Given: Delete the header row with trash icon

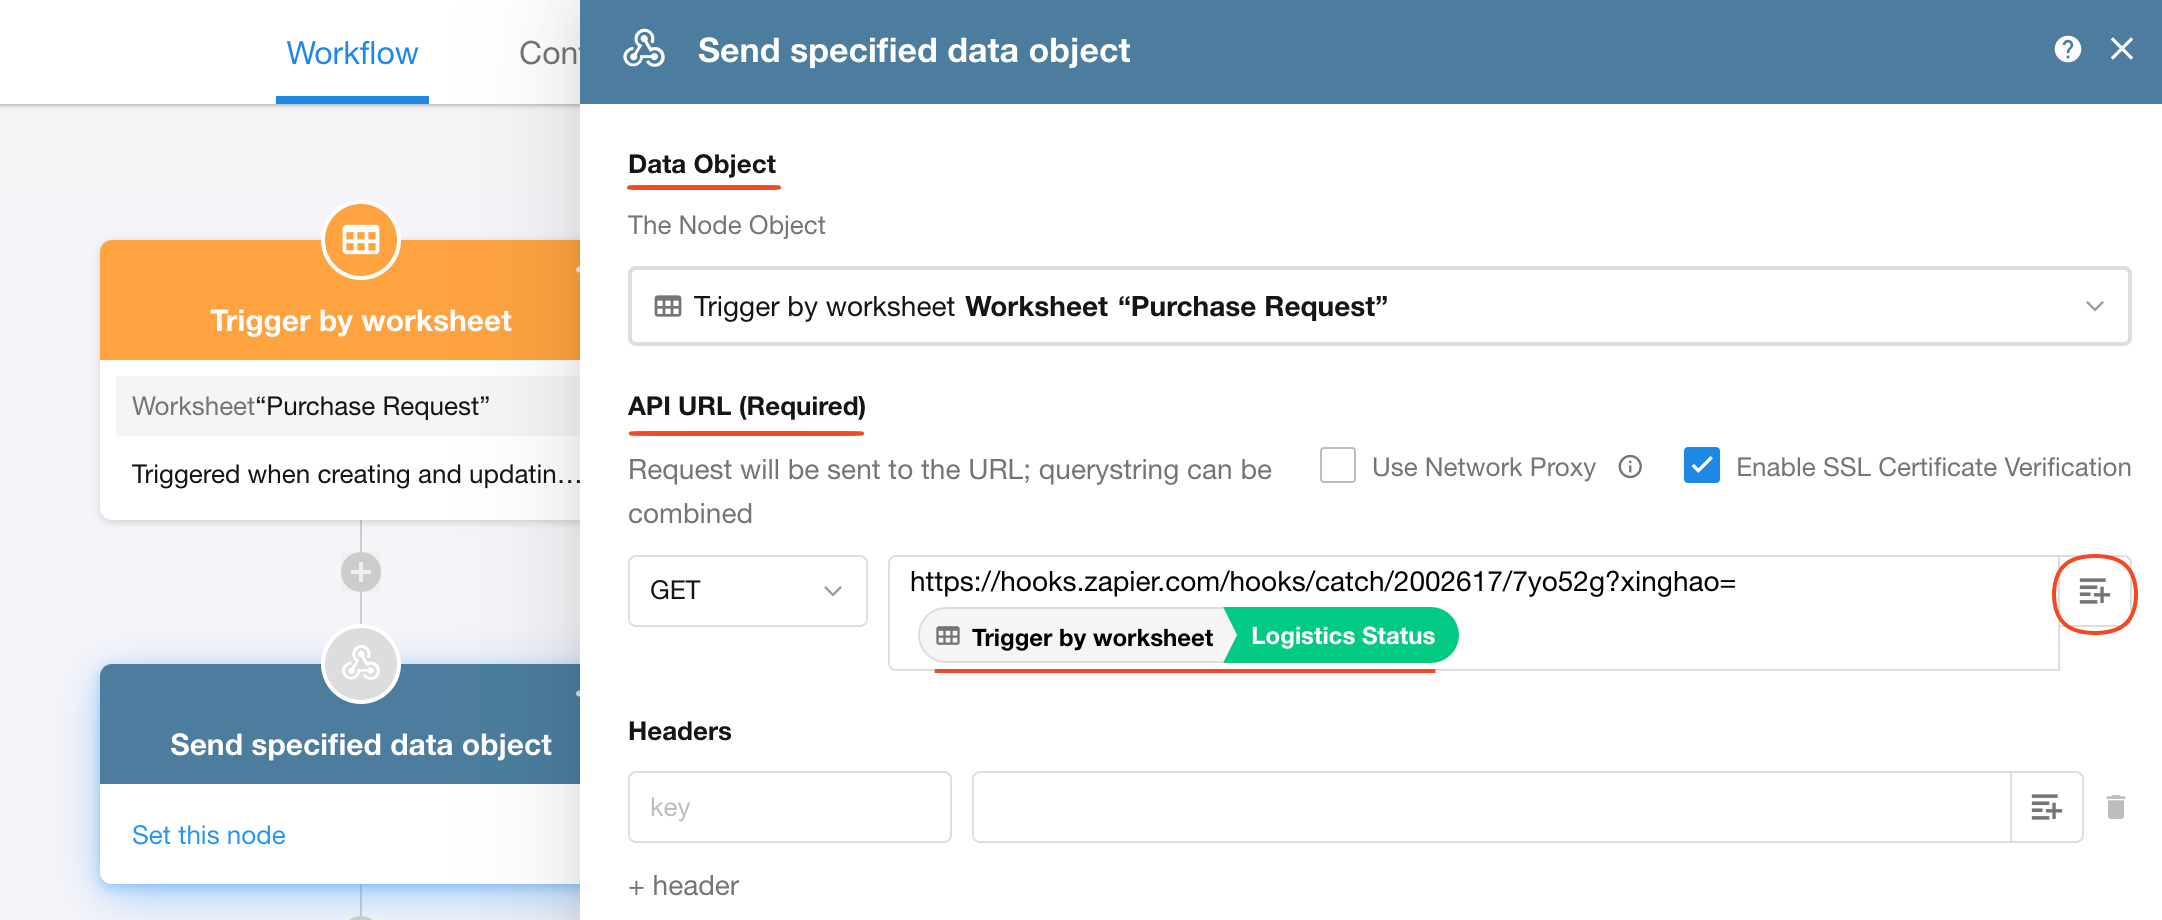Looking at the screenshot, I should [x=2115, y=807].
